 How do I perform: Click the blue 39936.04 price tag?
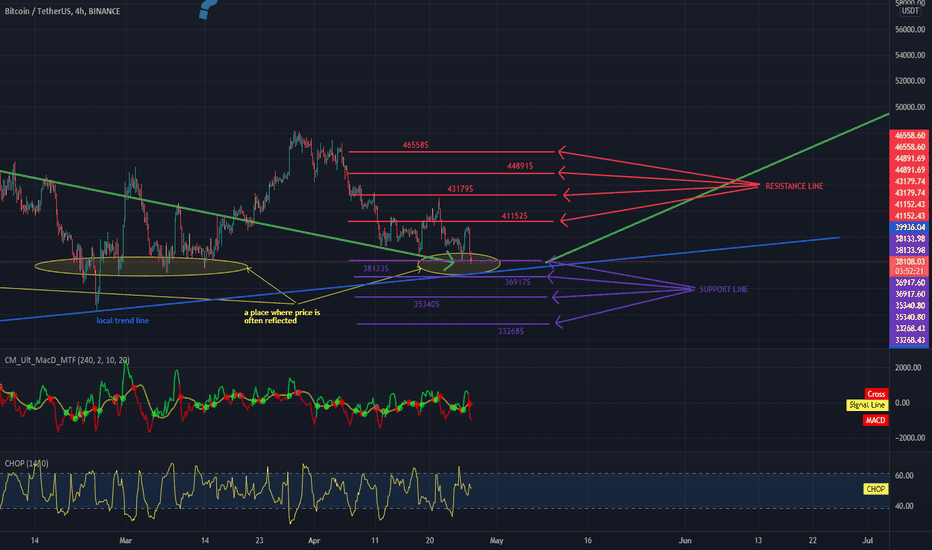909,227
